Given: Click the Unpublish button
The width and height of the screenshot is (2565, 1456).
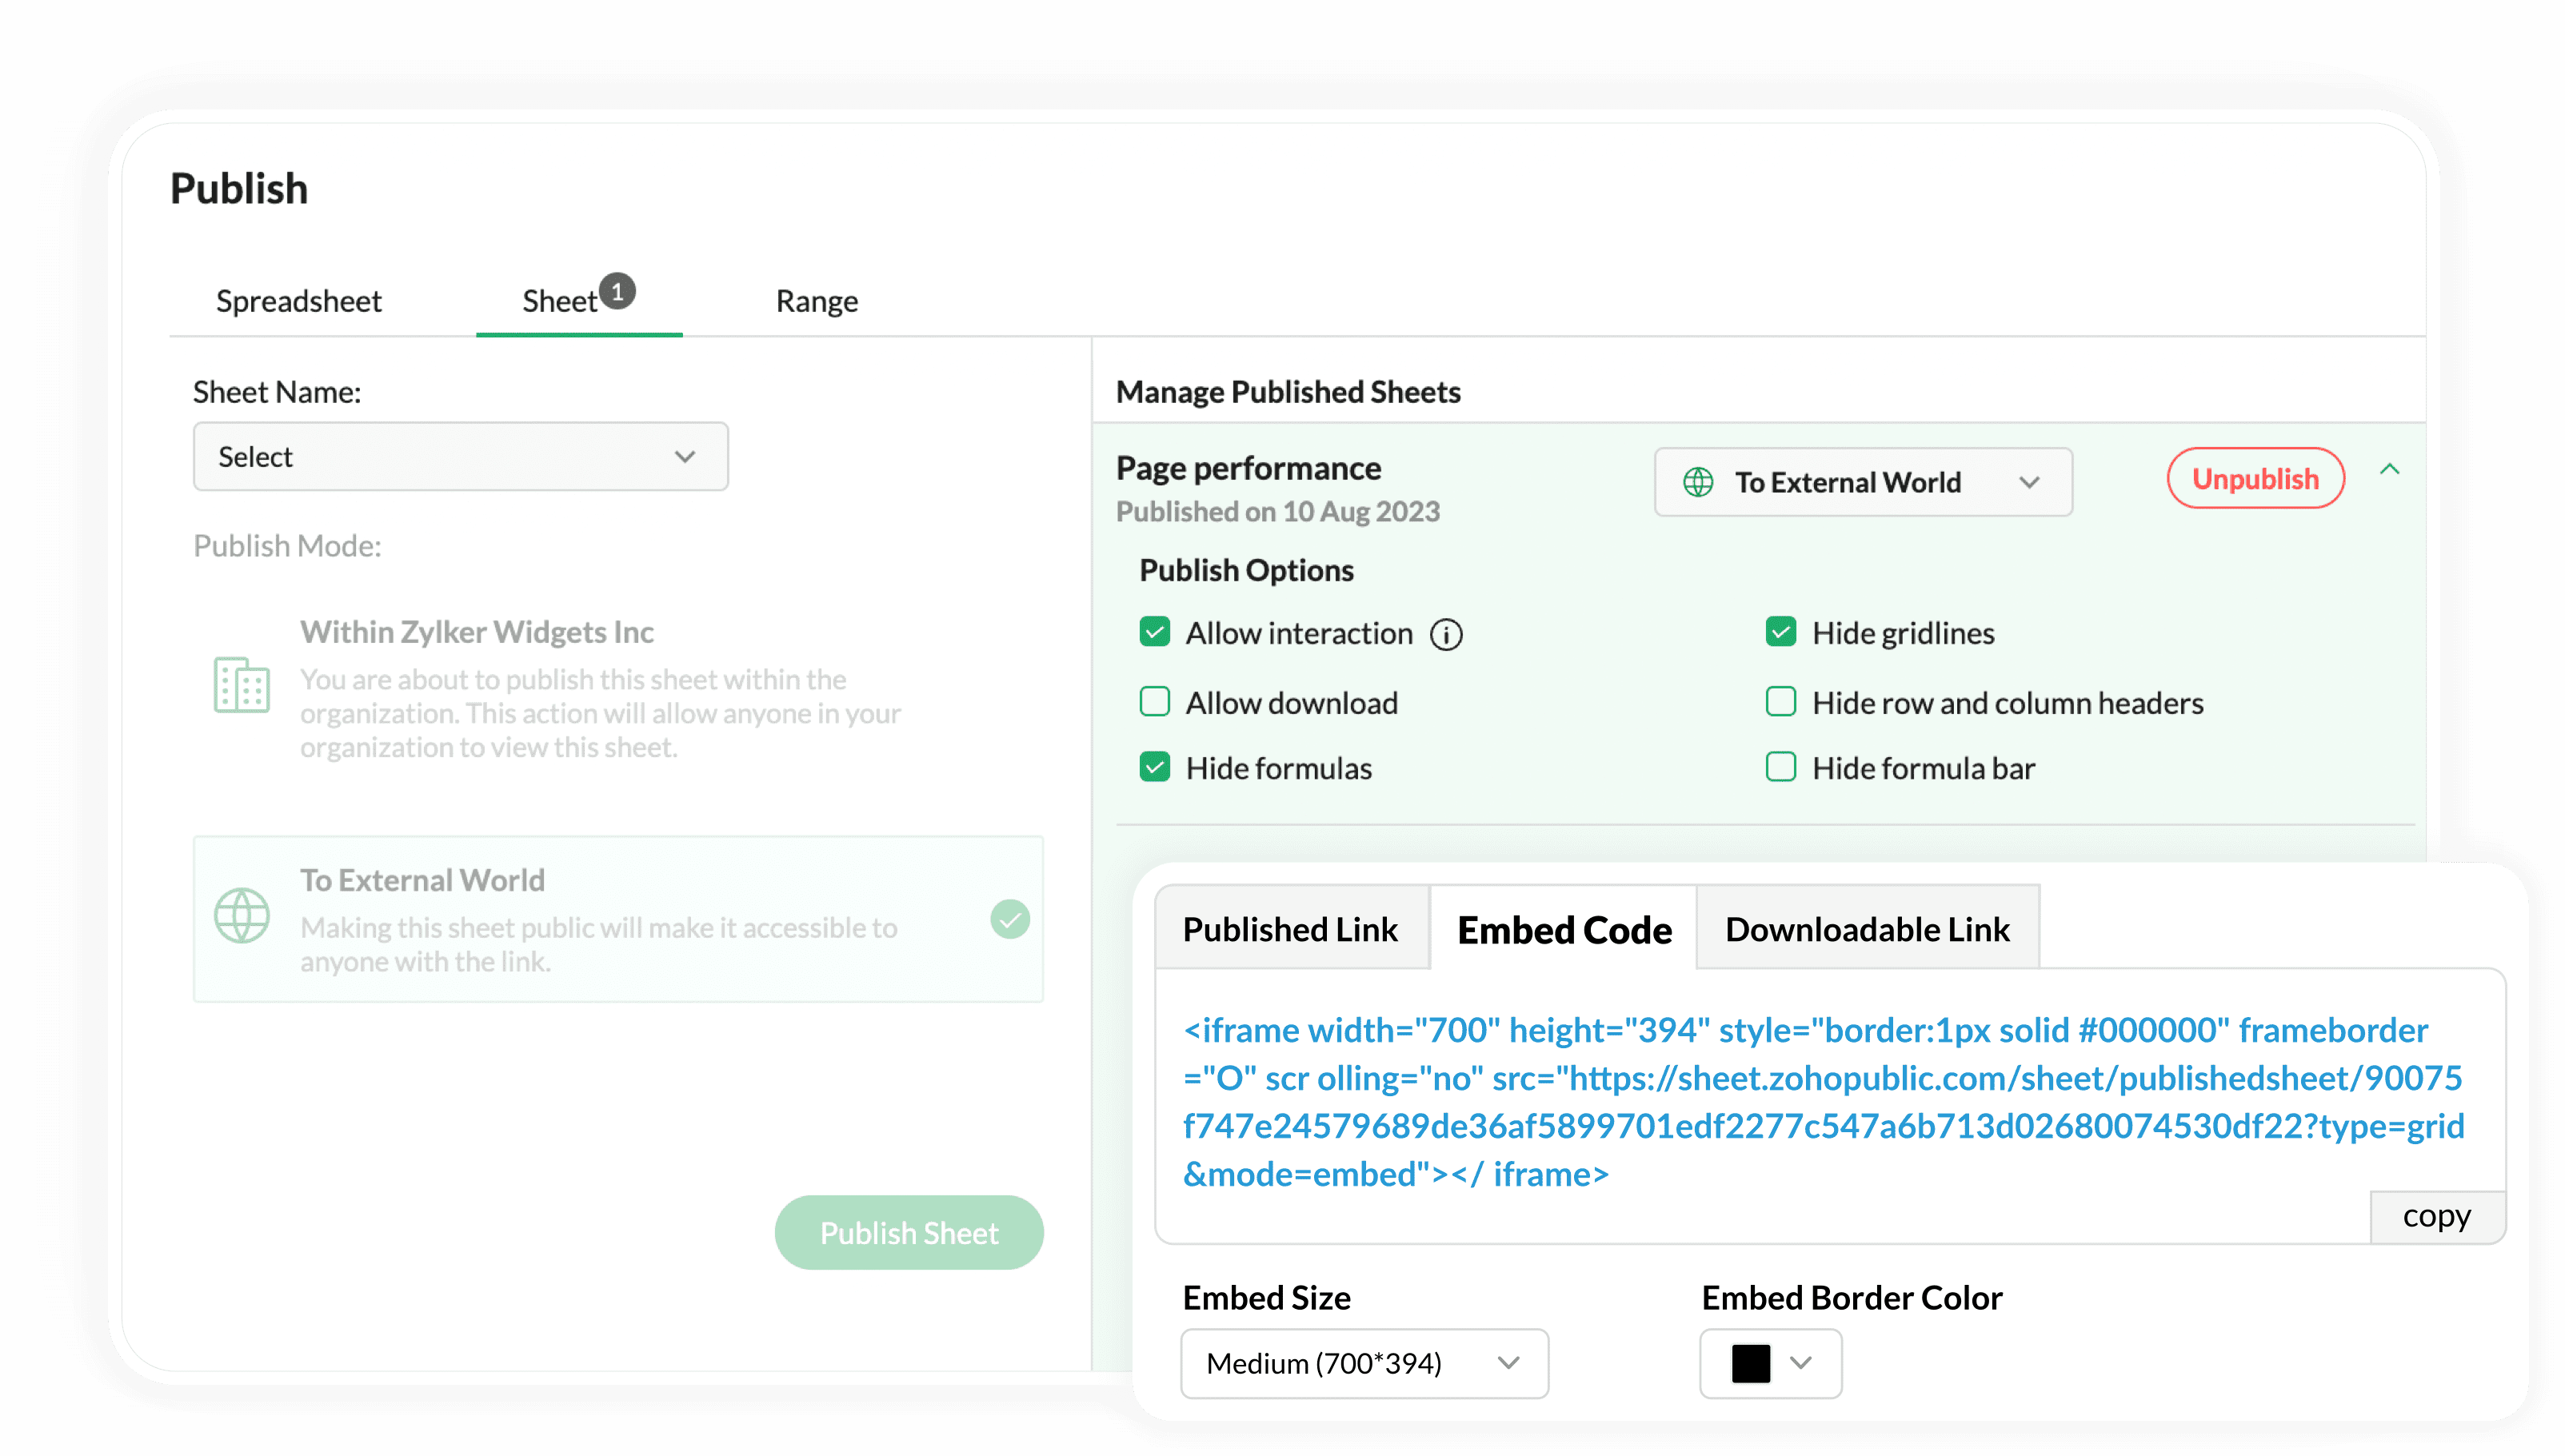Looking at the screenshot, I should [2255, 479].
